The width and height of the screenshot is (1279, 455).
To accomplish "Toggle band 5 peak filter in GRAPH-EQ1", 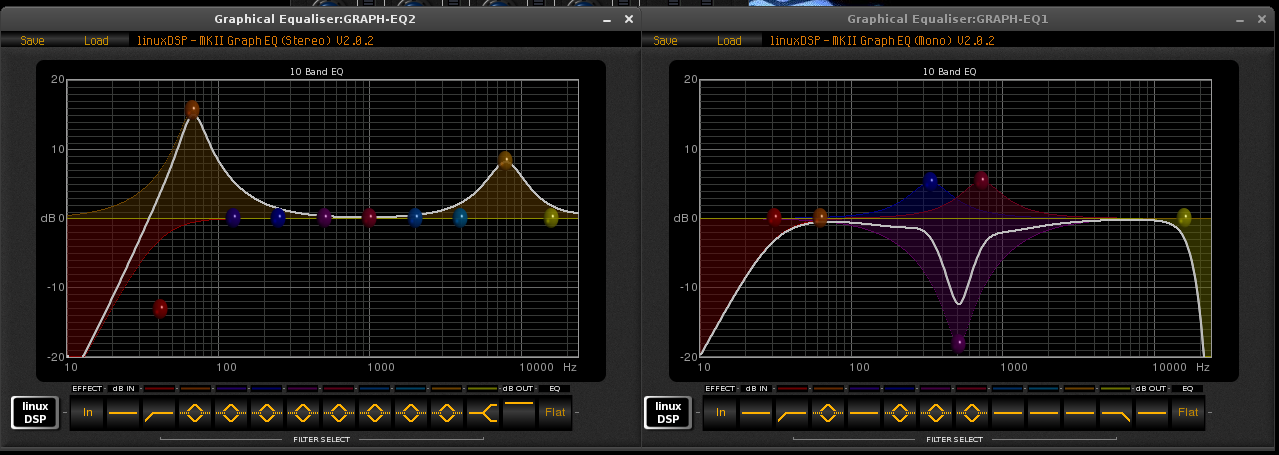I will pyautogui.click(x=937, y=412).
